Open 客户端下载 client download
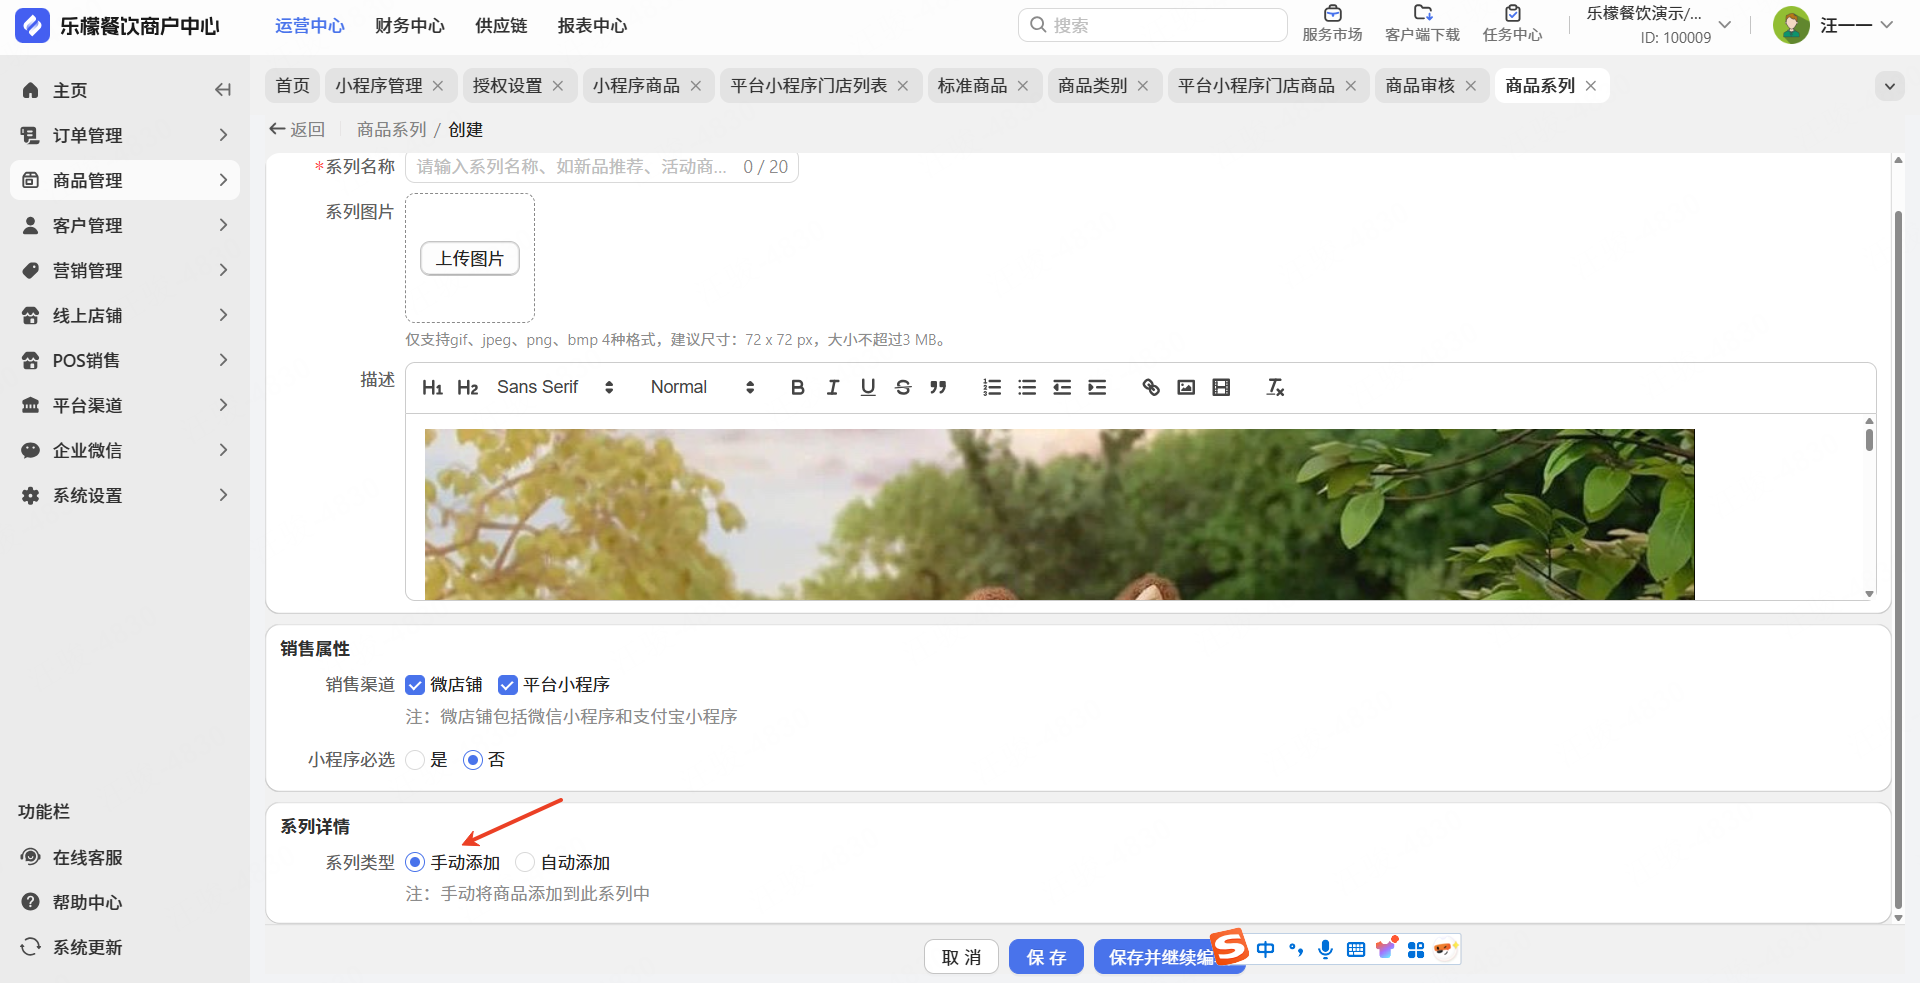1920x983 pixels. (1422, 24)
